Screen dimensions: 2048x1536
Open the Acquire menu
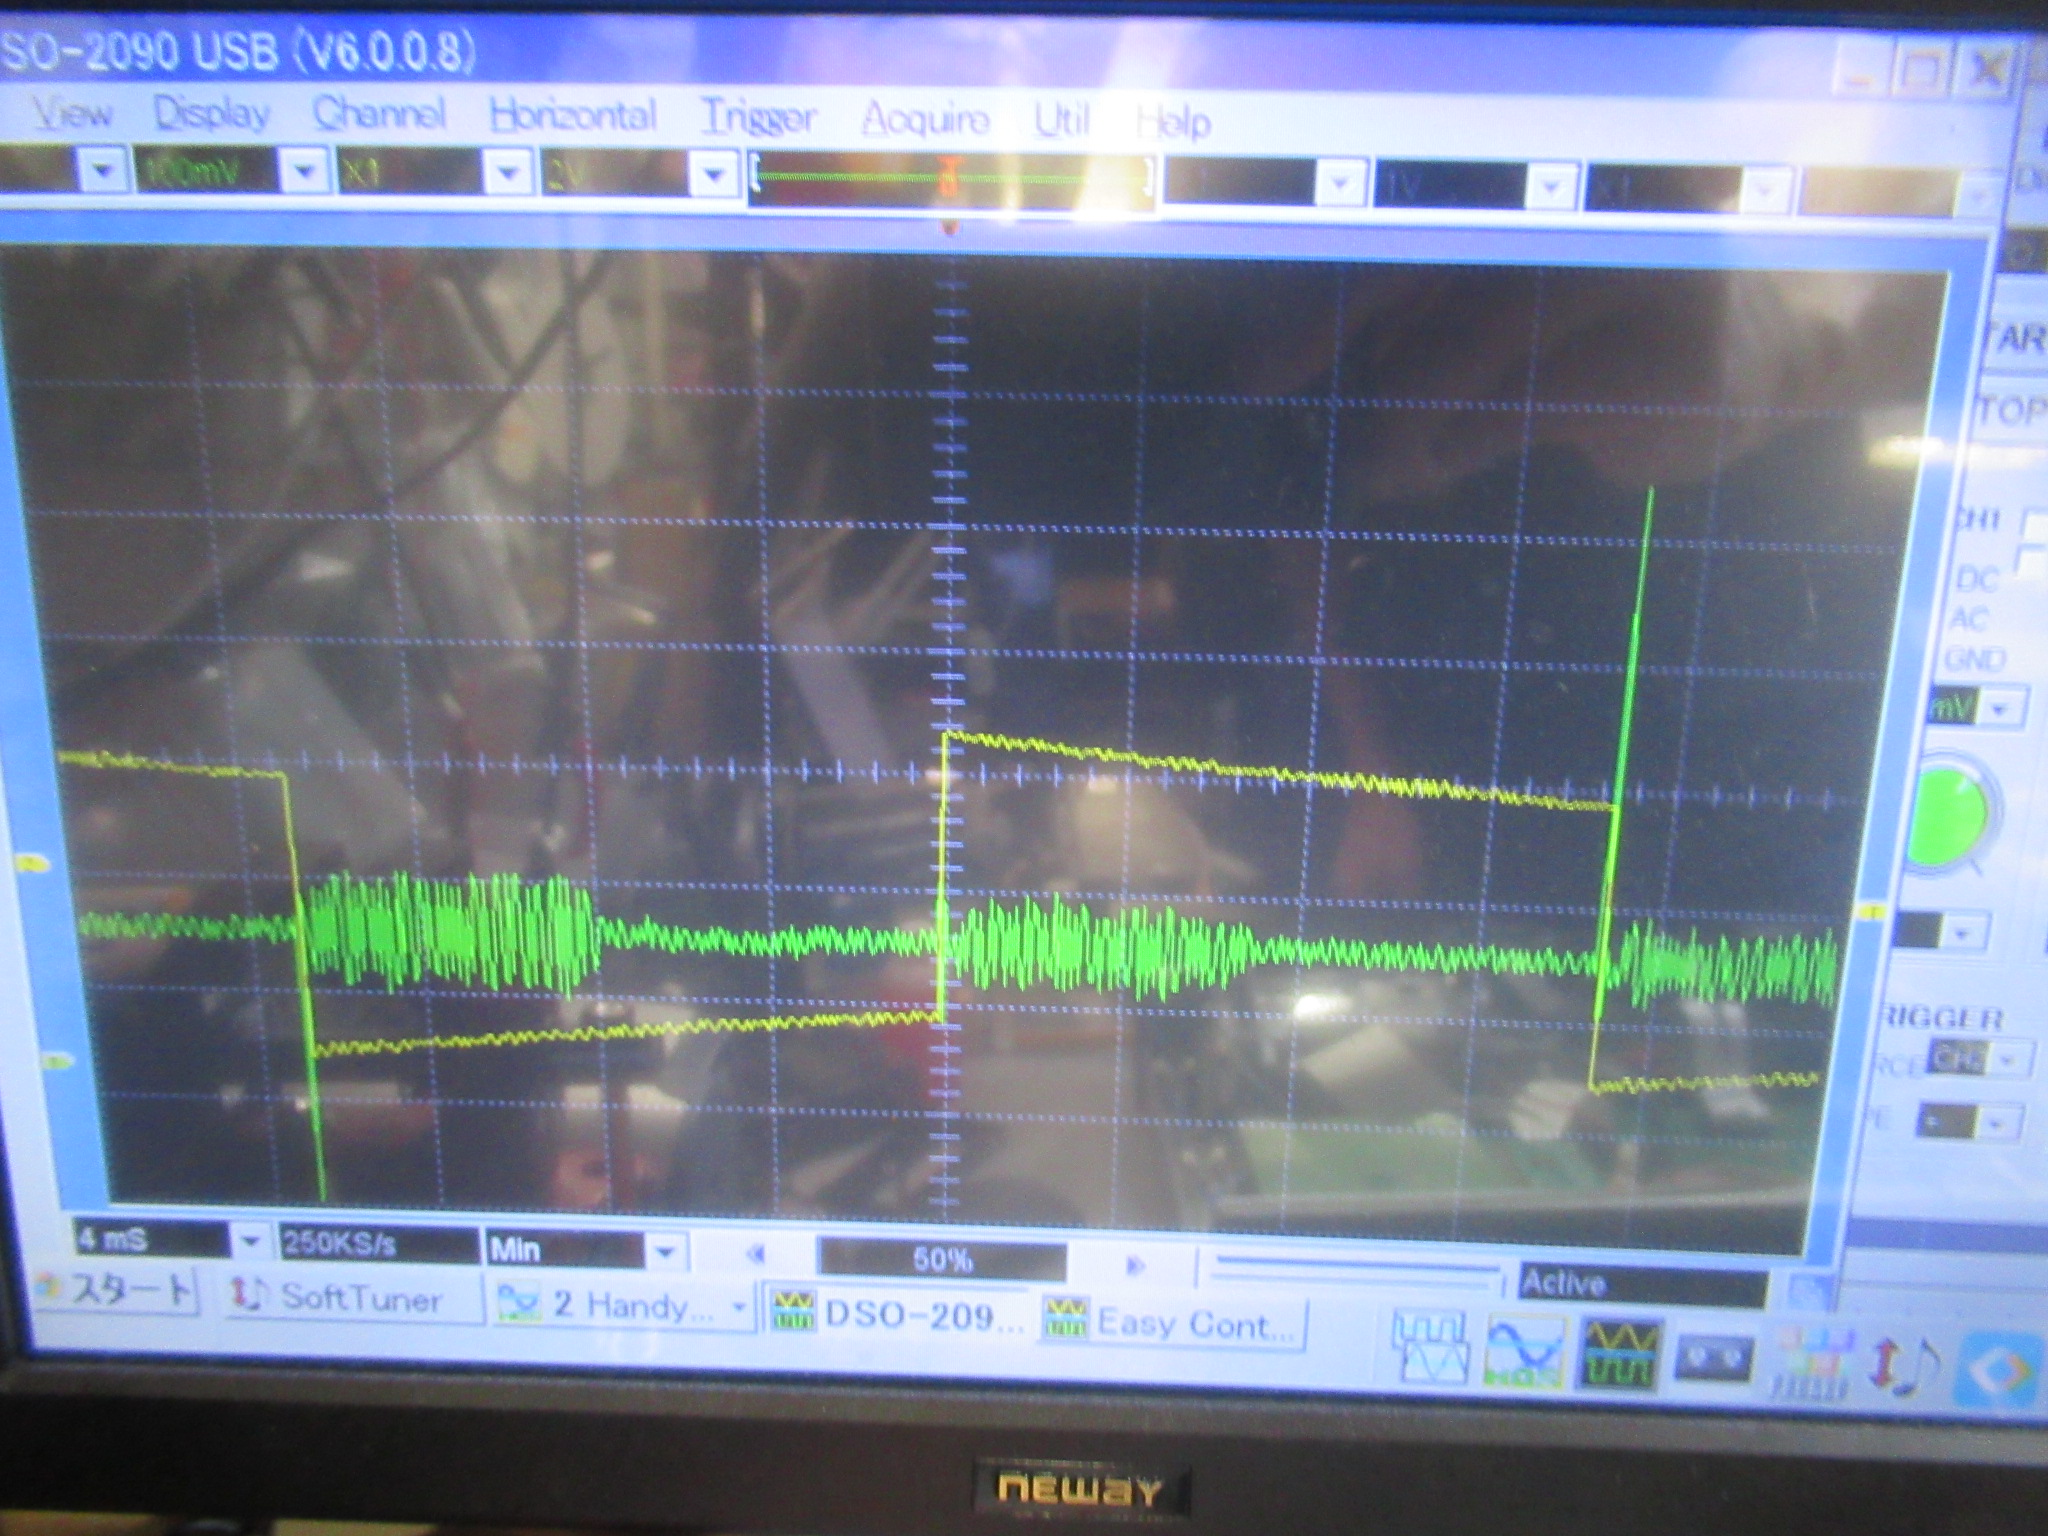[x=925, y=120]
